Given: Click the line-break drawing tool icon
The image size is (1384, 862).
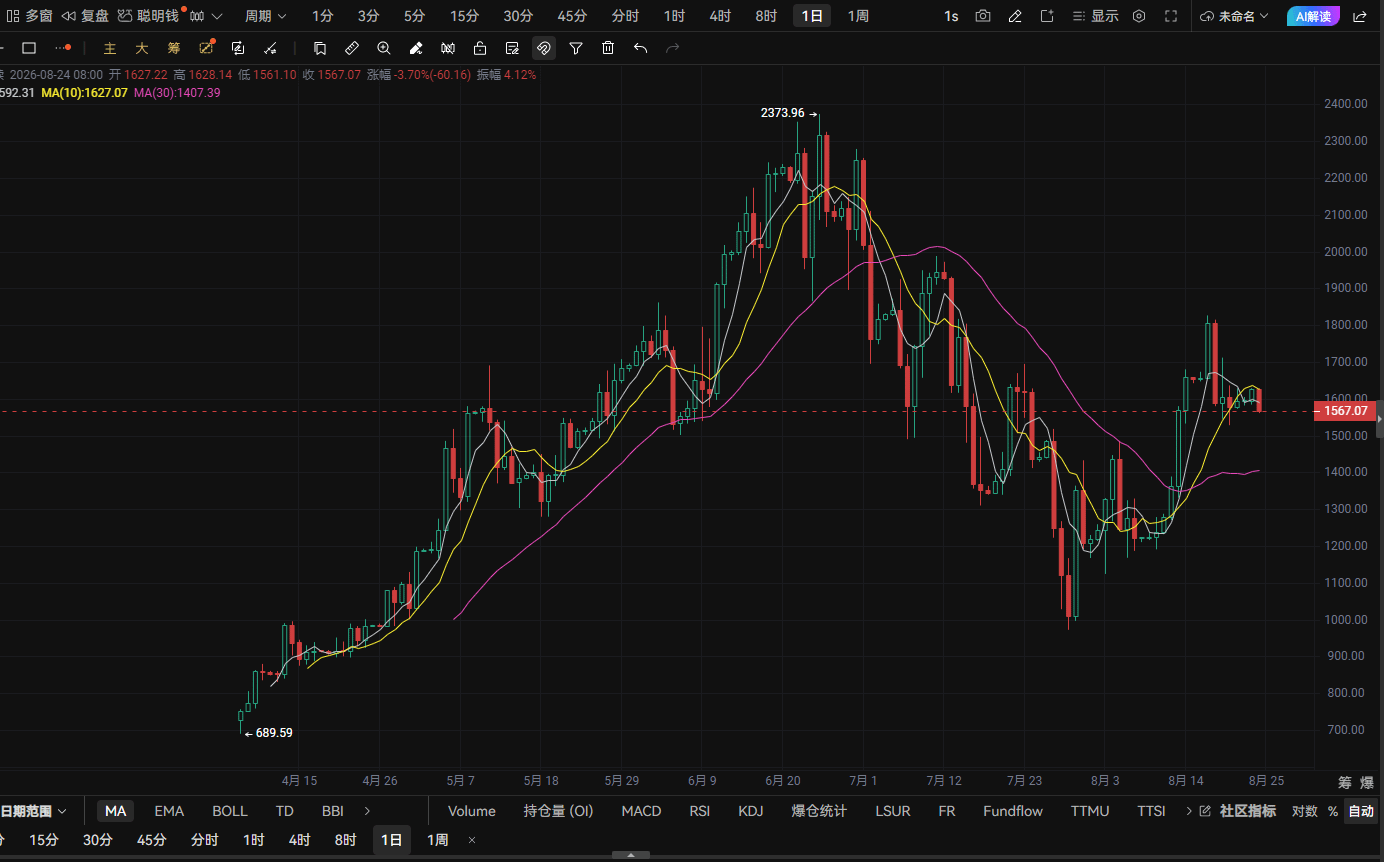Looking at the screenshot, I should pos(270,48).
